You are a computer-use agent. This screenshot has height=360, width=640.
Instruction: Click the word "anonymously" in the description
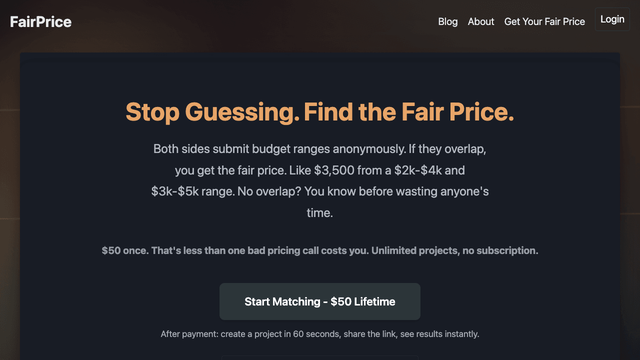click(x=369, y=149)
